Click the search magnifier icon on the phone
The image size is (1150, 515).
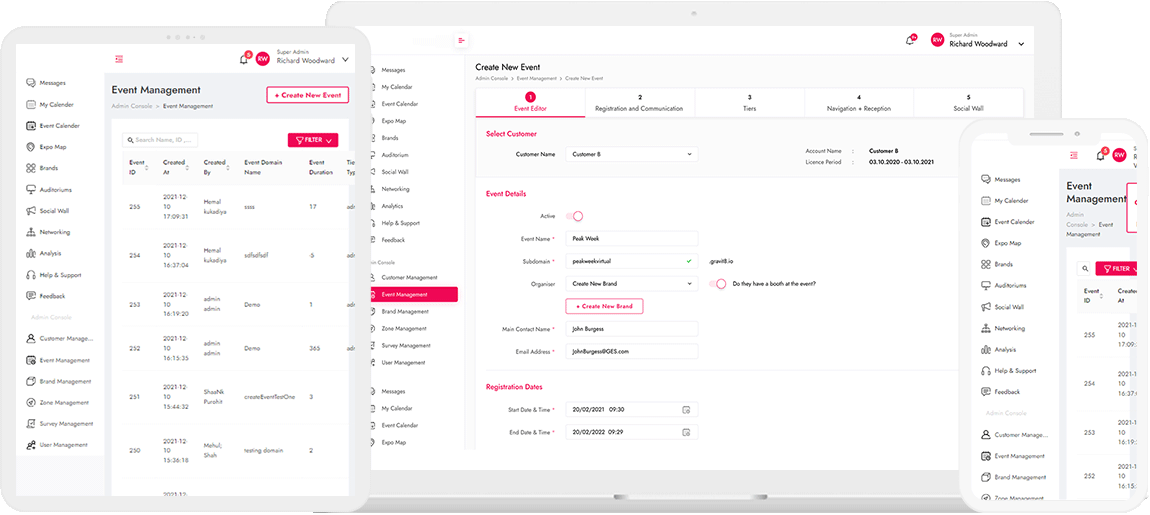click(x=1085, y=269)
